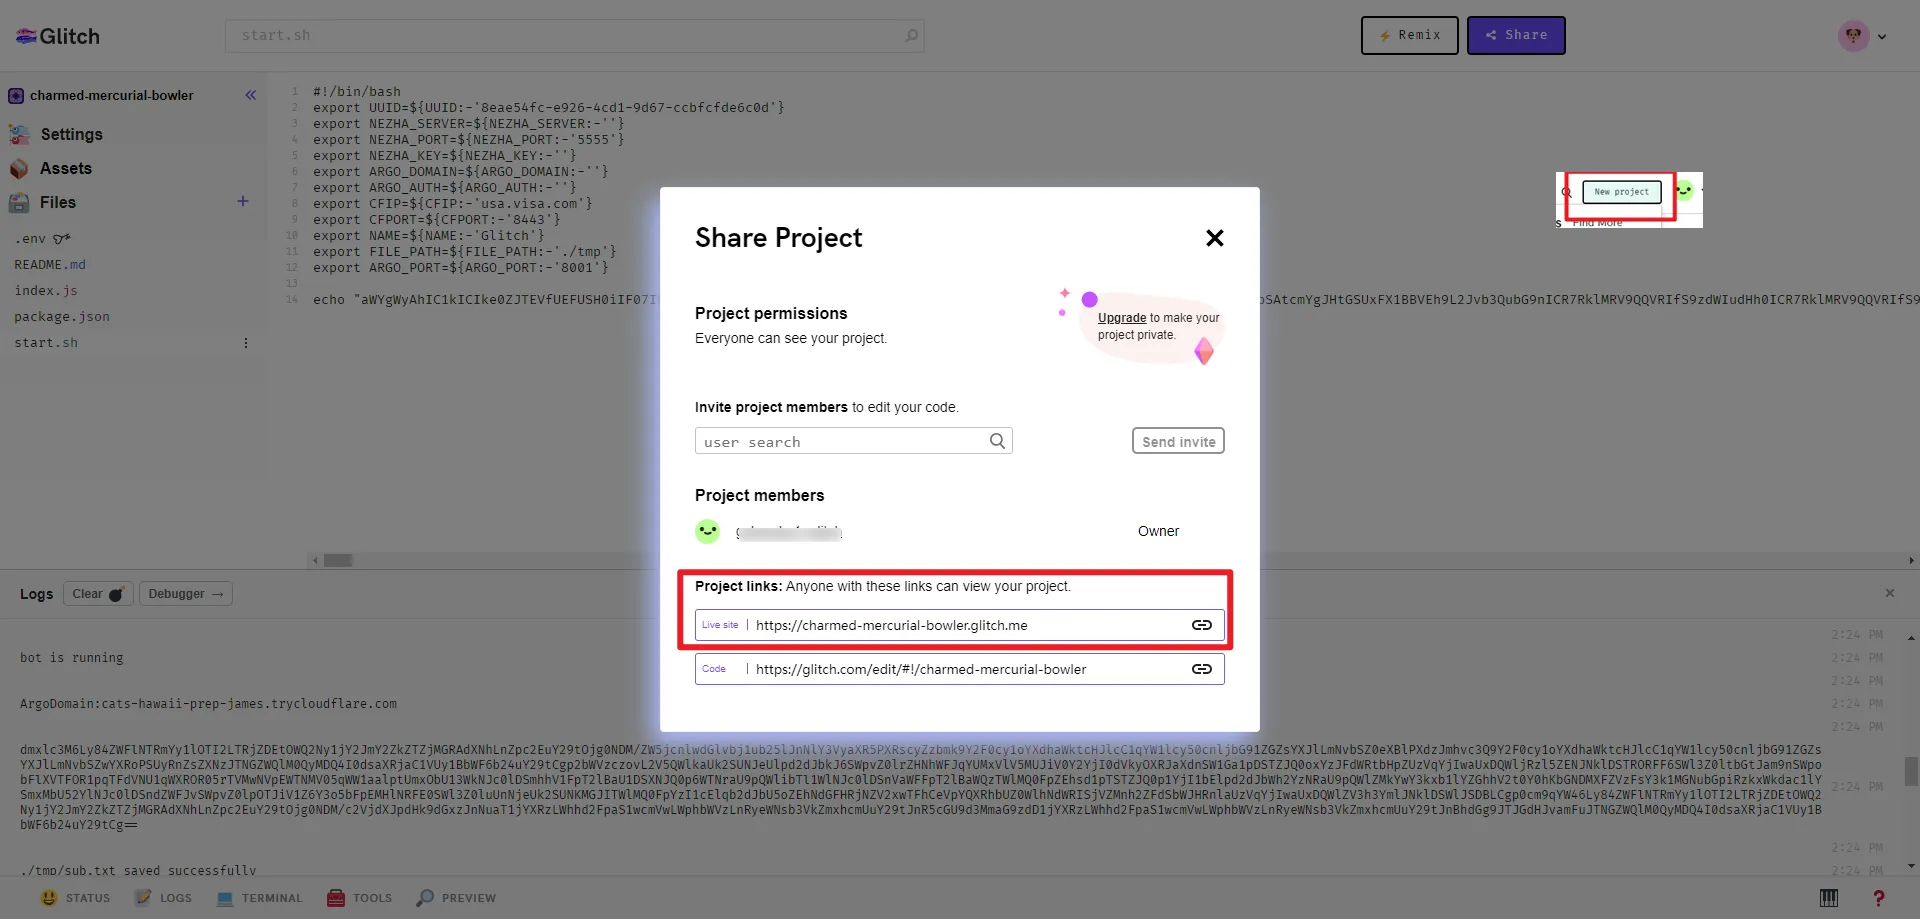Open the help question mark icon
1920x919 pixels.
point(1878,898)
